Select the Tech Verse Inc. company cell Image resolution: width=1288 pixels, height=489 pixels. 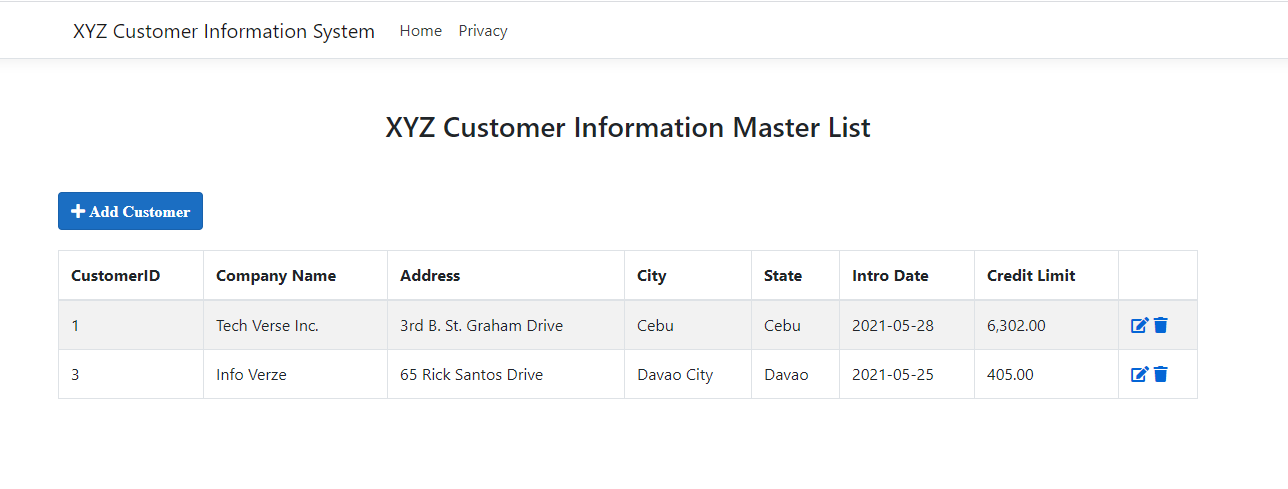click(267, 325)
